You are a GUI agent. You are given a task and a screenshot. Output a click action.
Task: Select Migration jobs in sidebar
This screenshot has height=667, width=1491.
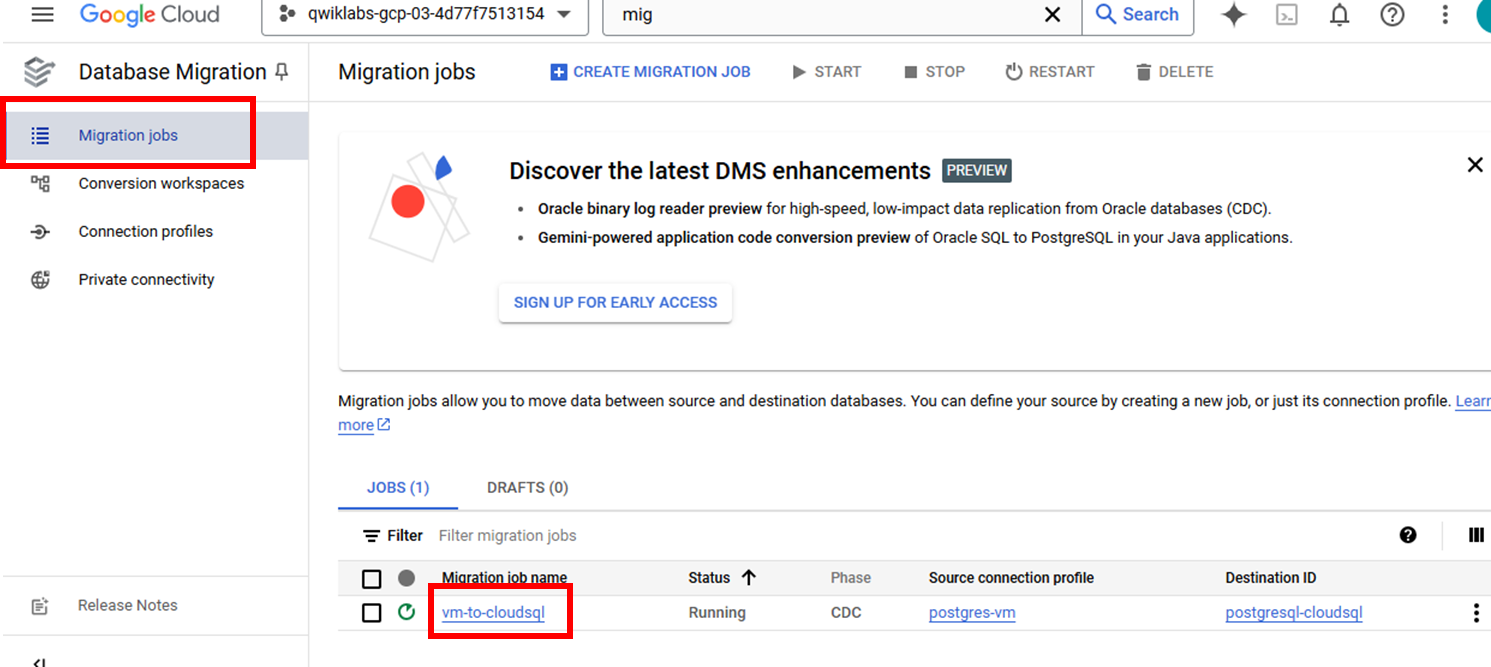[154, 136]
